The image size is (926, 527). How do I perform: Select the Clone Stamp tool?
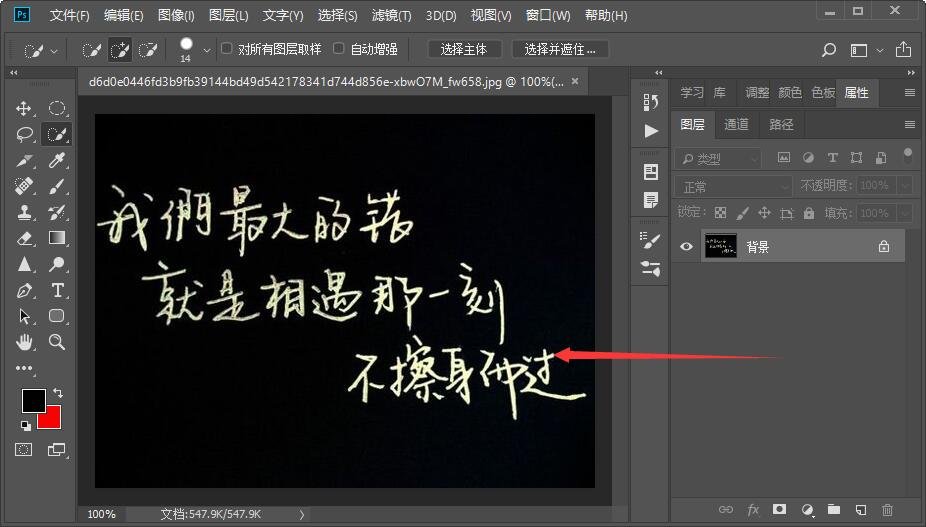click(24, 212)
